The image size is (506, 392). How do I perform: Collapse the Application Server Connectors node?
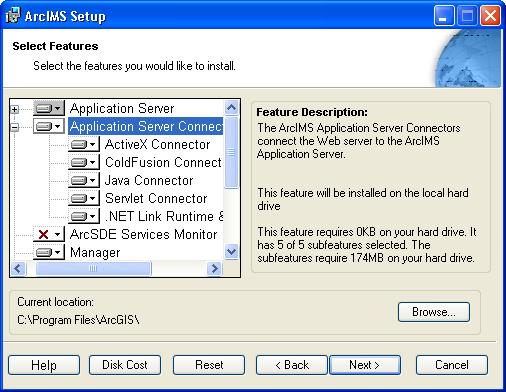coord(14,127)
